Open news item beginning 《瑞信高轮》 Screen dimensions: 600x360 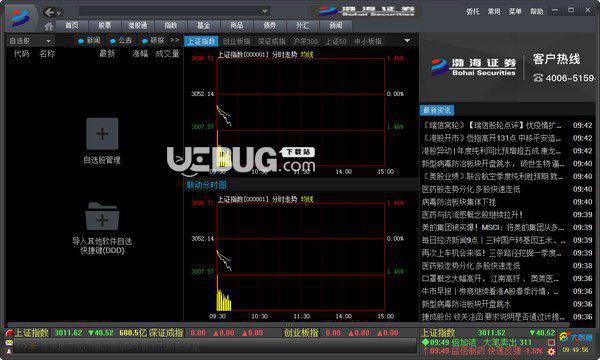(507, 125)
